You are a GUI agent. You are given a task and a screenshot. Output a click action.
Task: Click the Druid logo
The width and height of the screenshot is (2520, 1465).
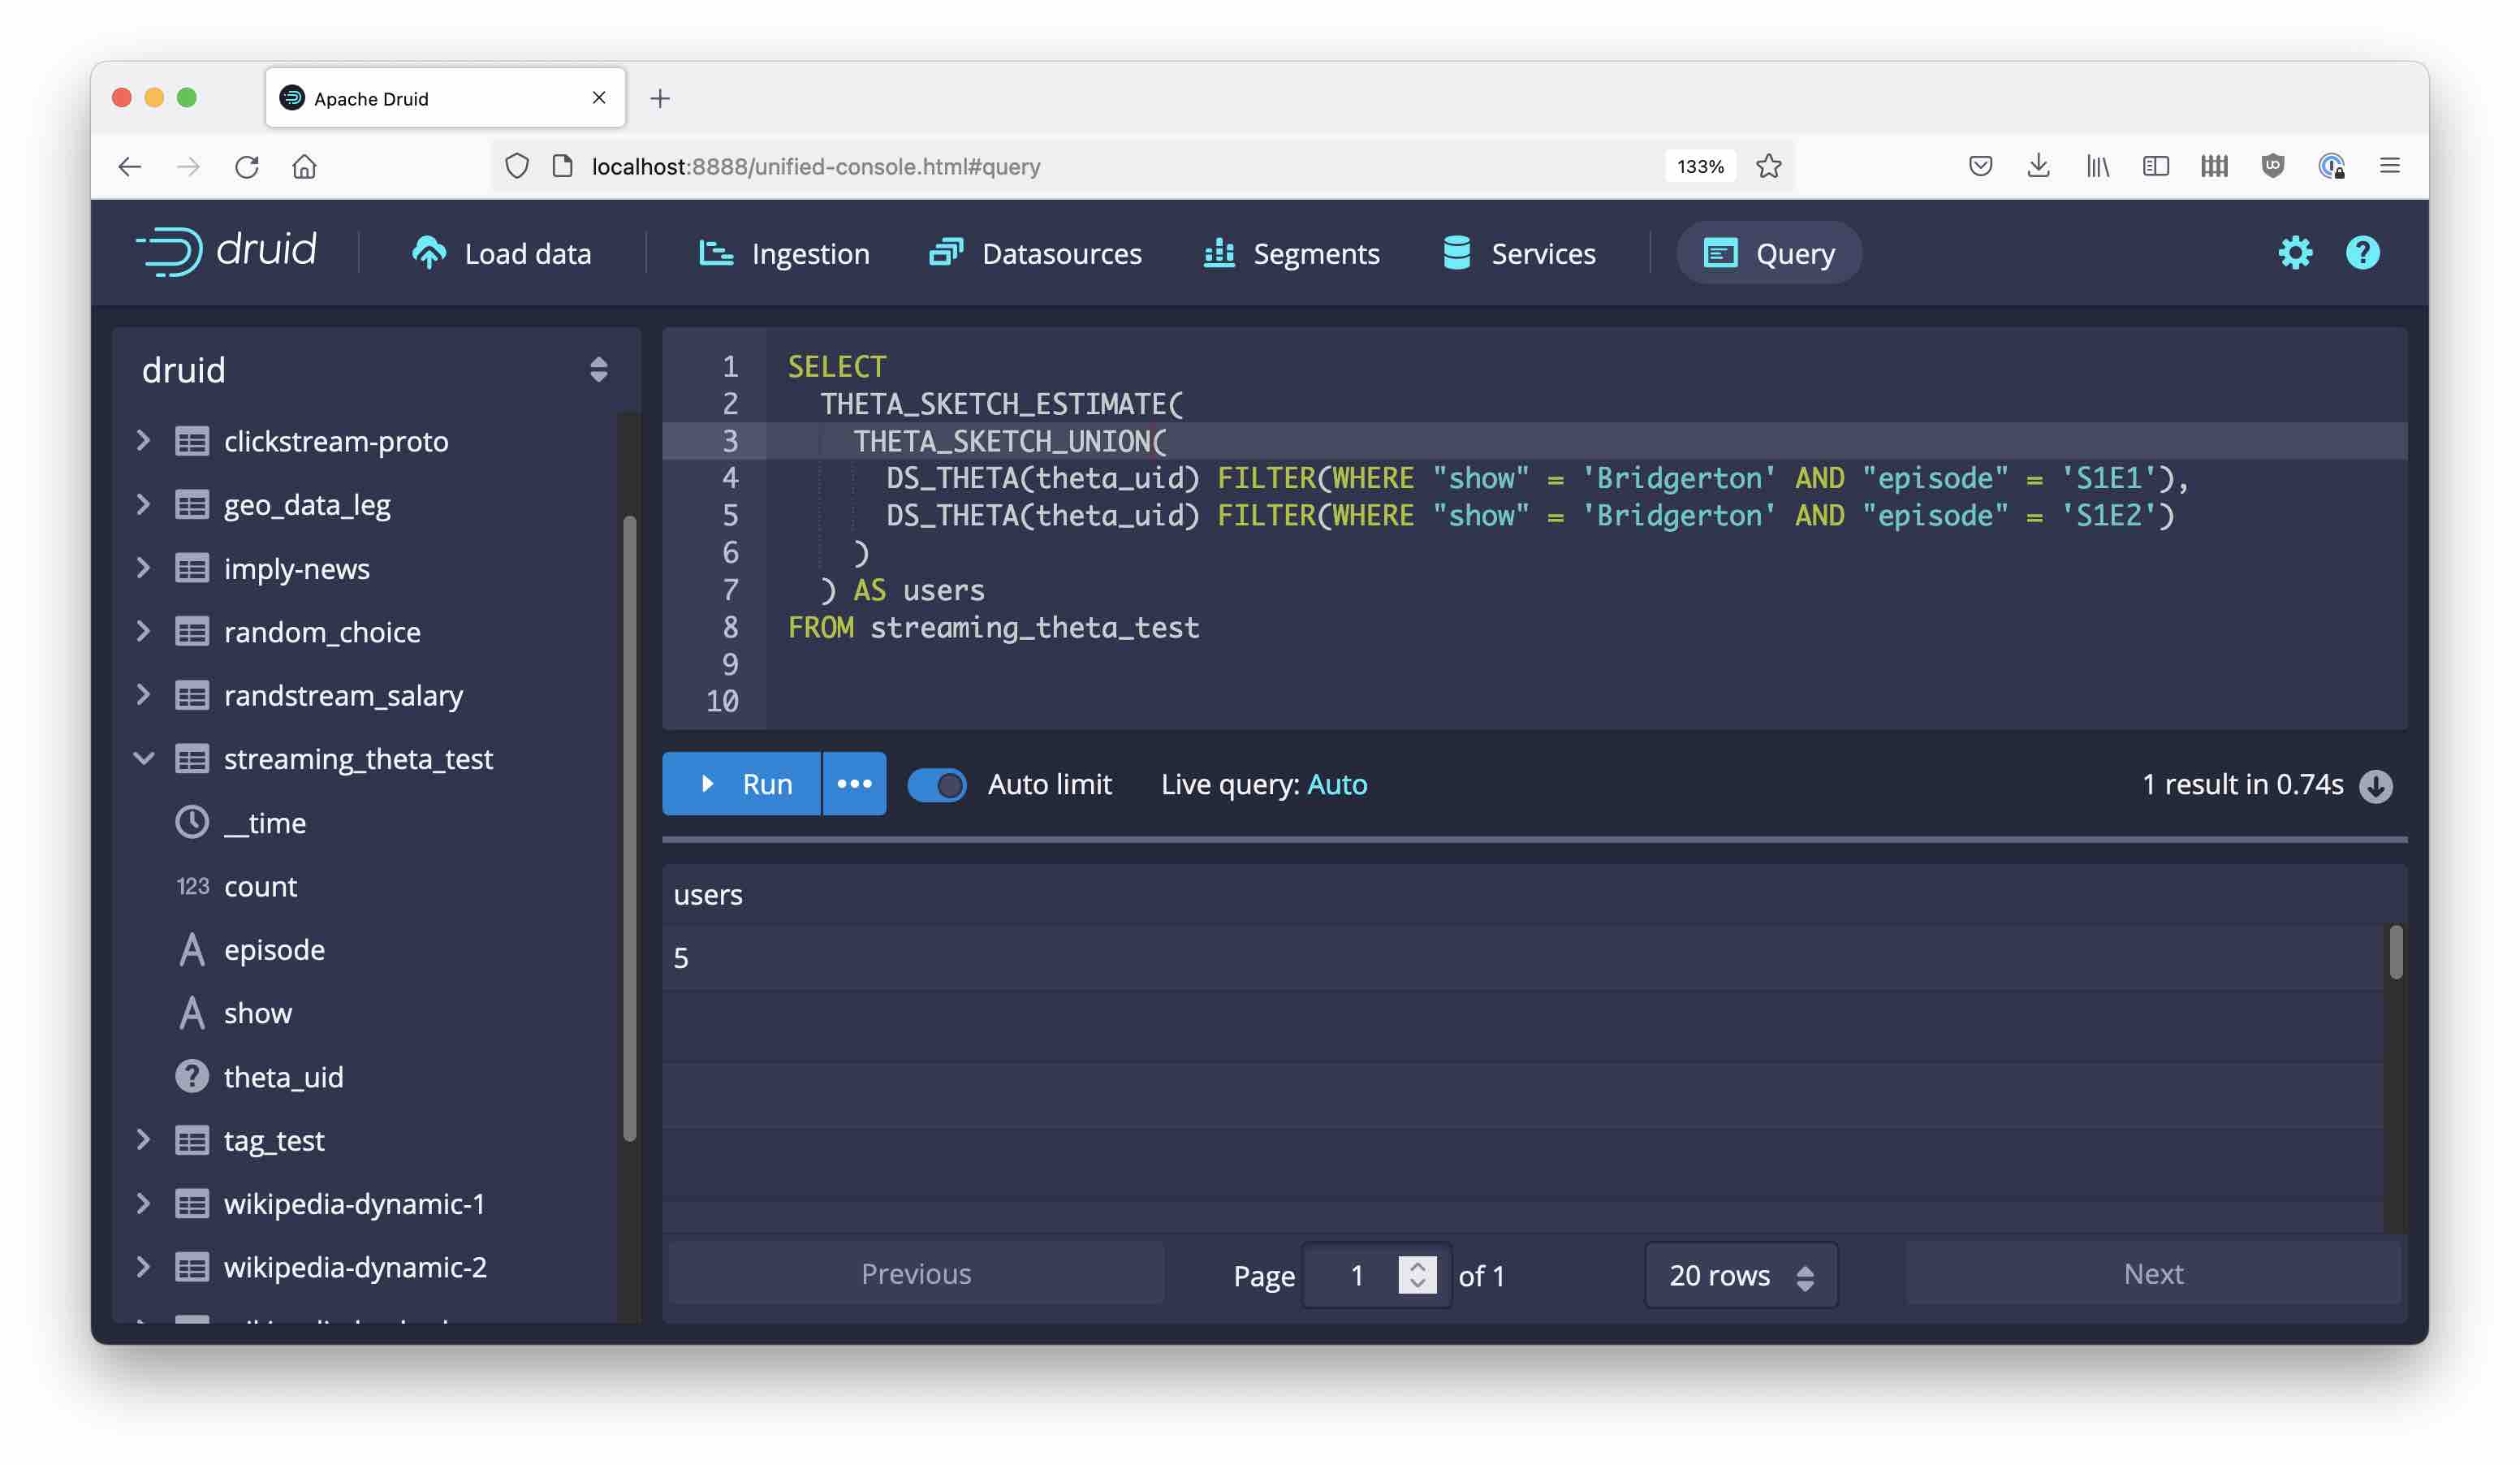(226, 251)
